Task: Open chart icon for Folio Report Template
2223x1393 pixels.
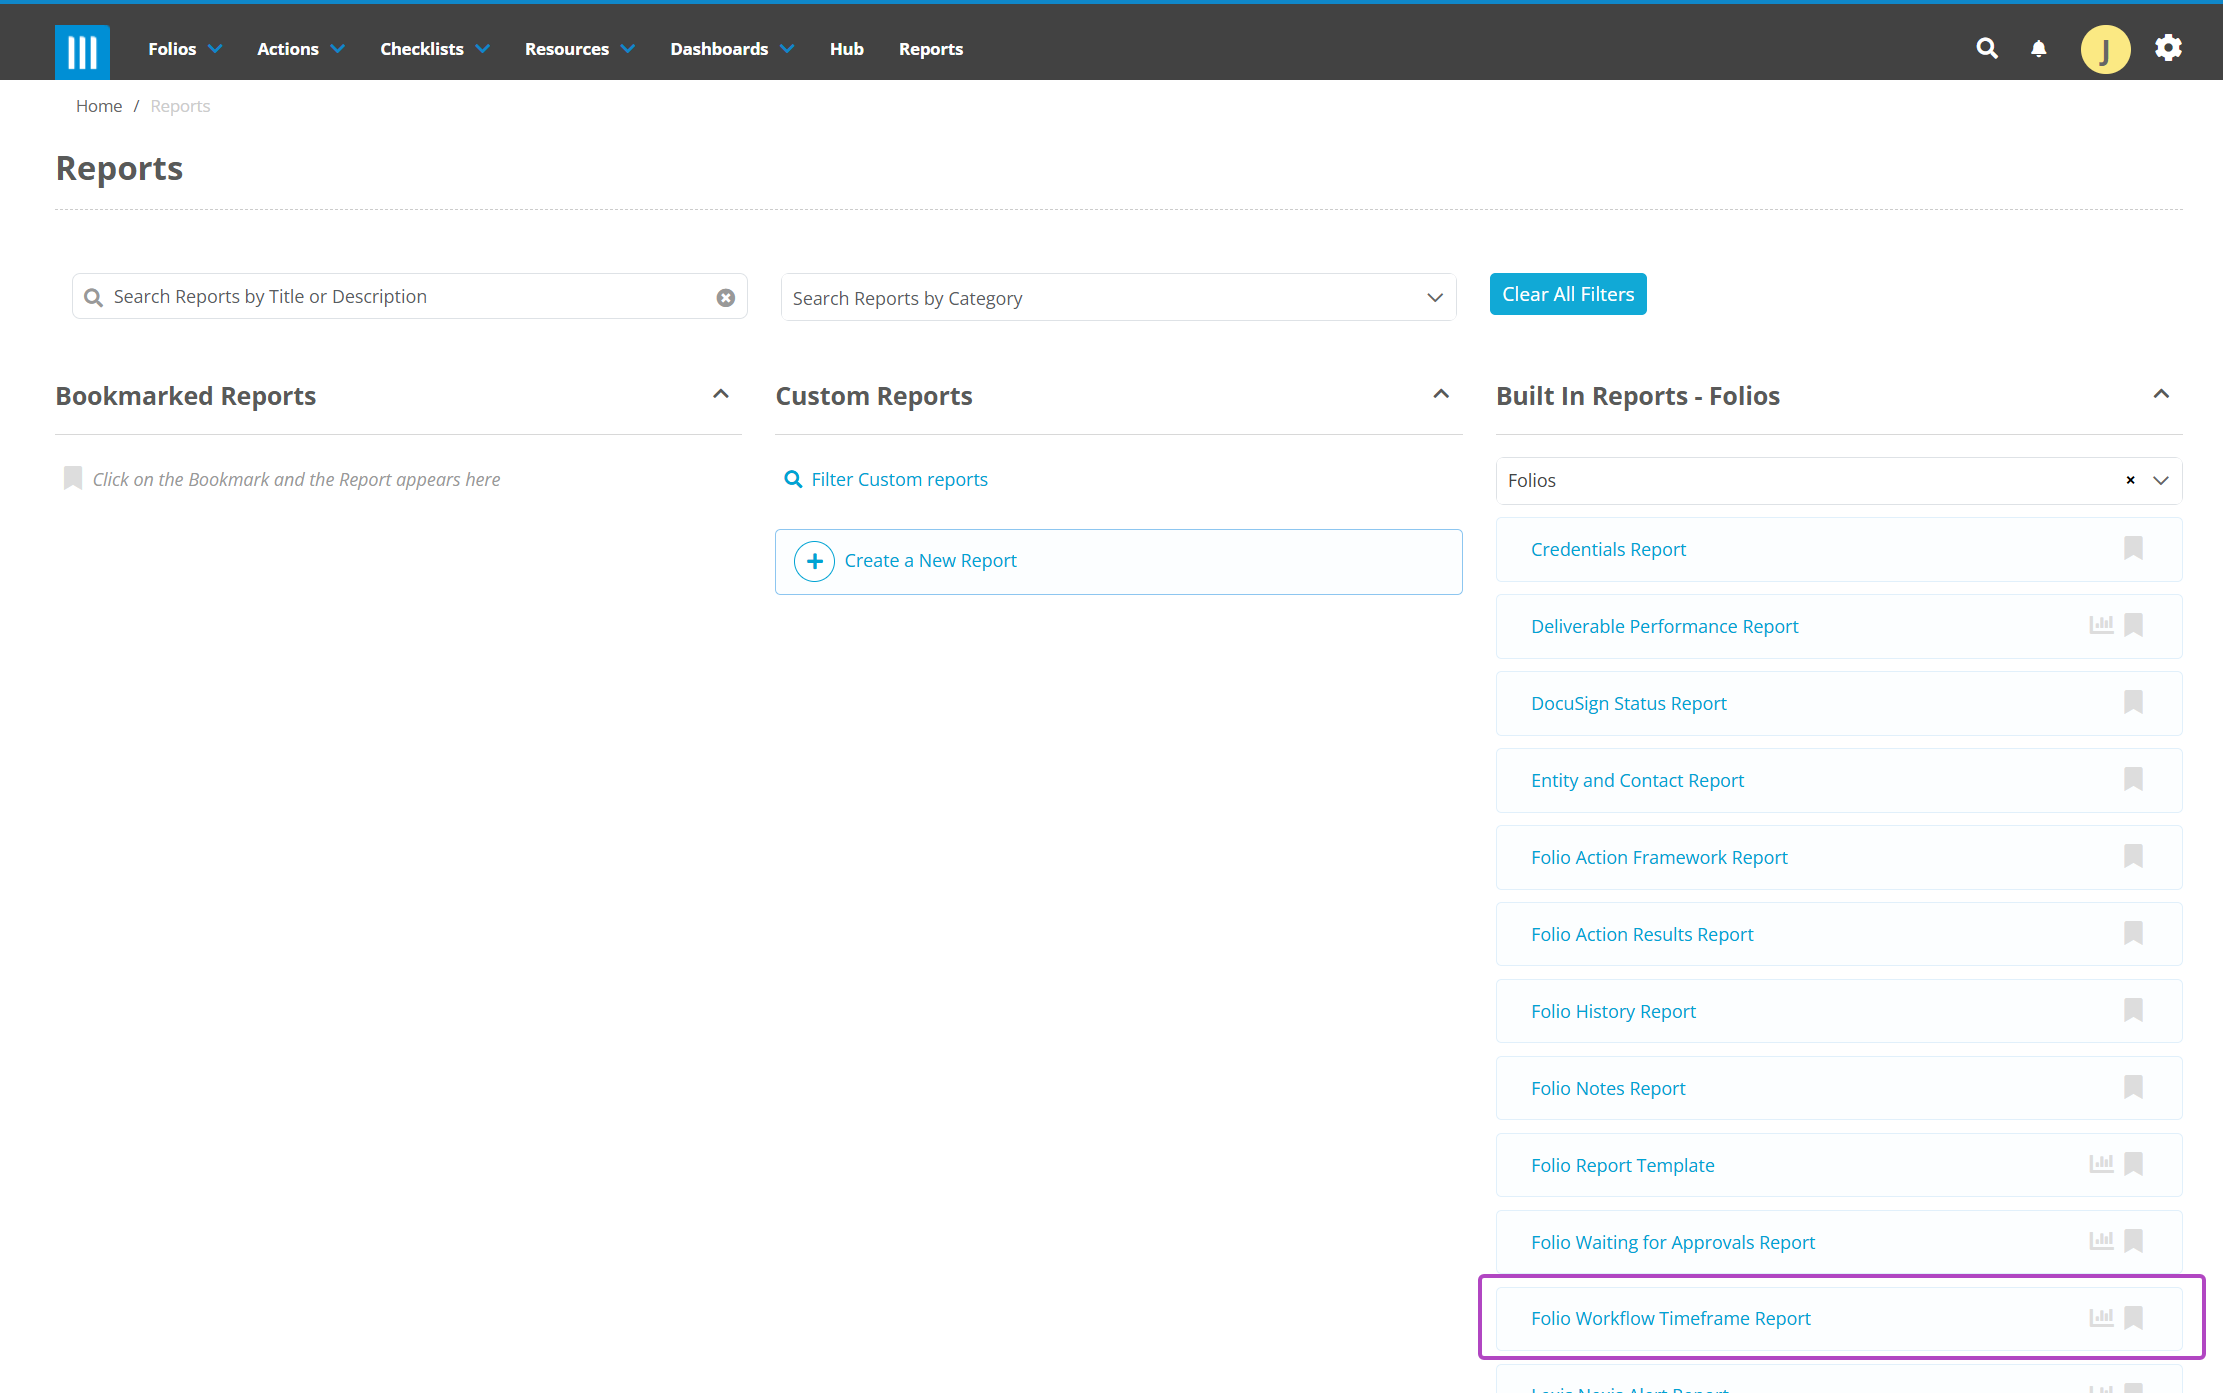Action: tap(2101, 1164)
